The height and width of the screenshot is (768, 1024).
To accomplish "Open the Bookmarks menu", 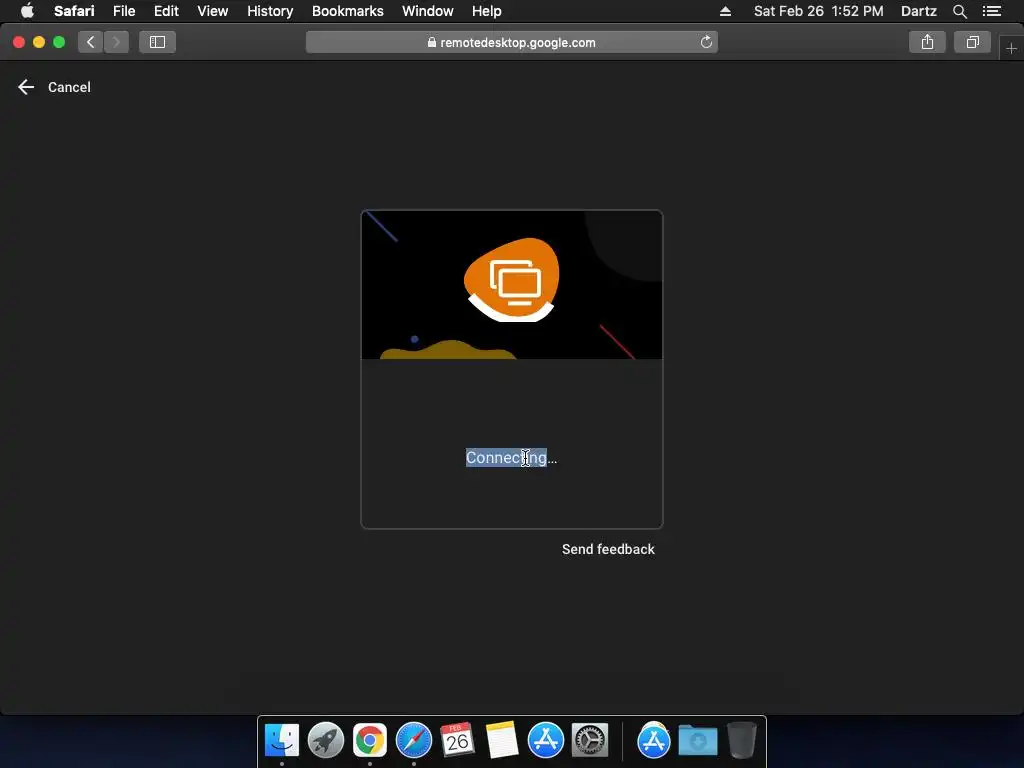I will (x=347, y=11).
